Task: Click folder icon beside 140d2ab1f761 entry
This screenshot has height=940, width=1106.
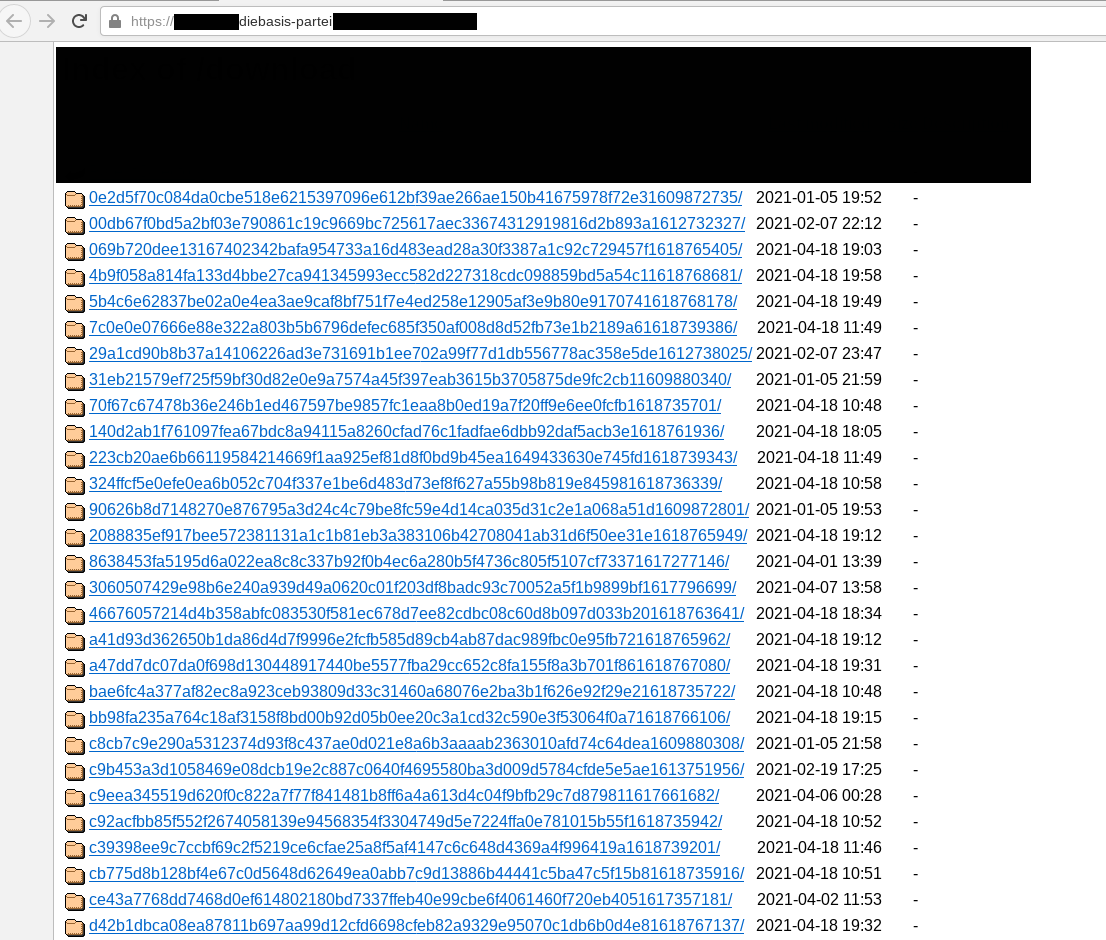Action: [75, 433]
